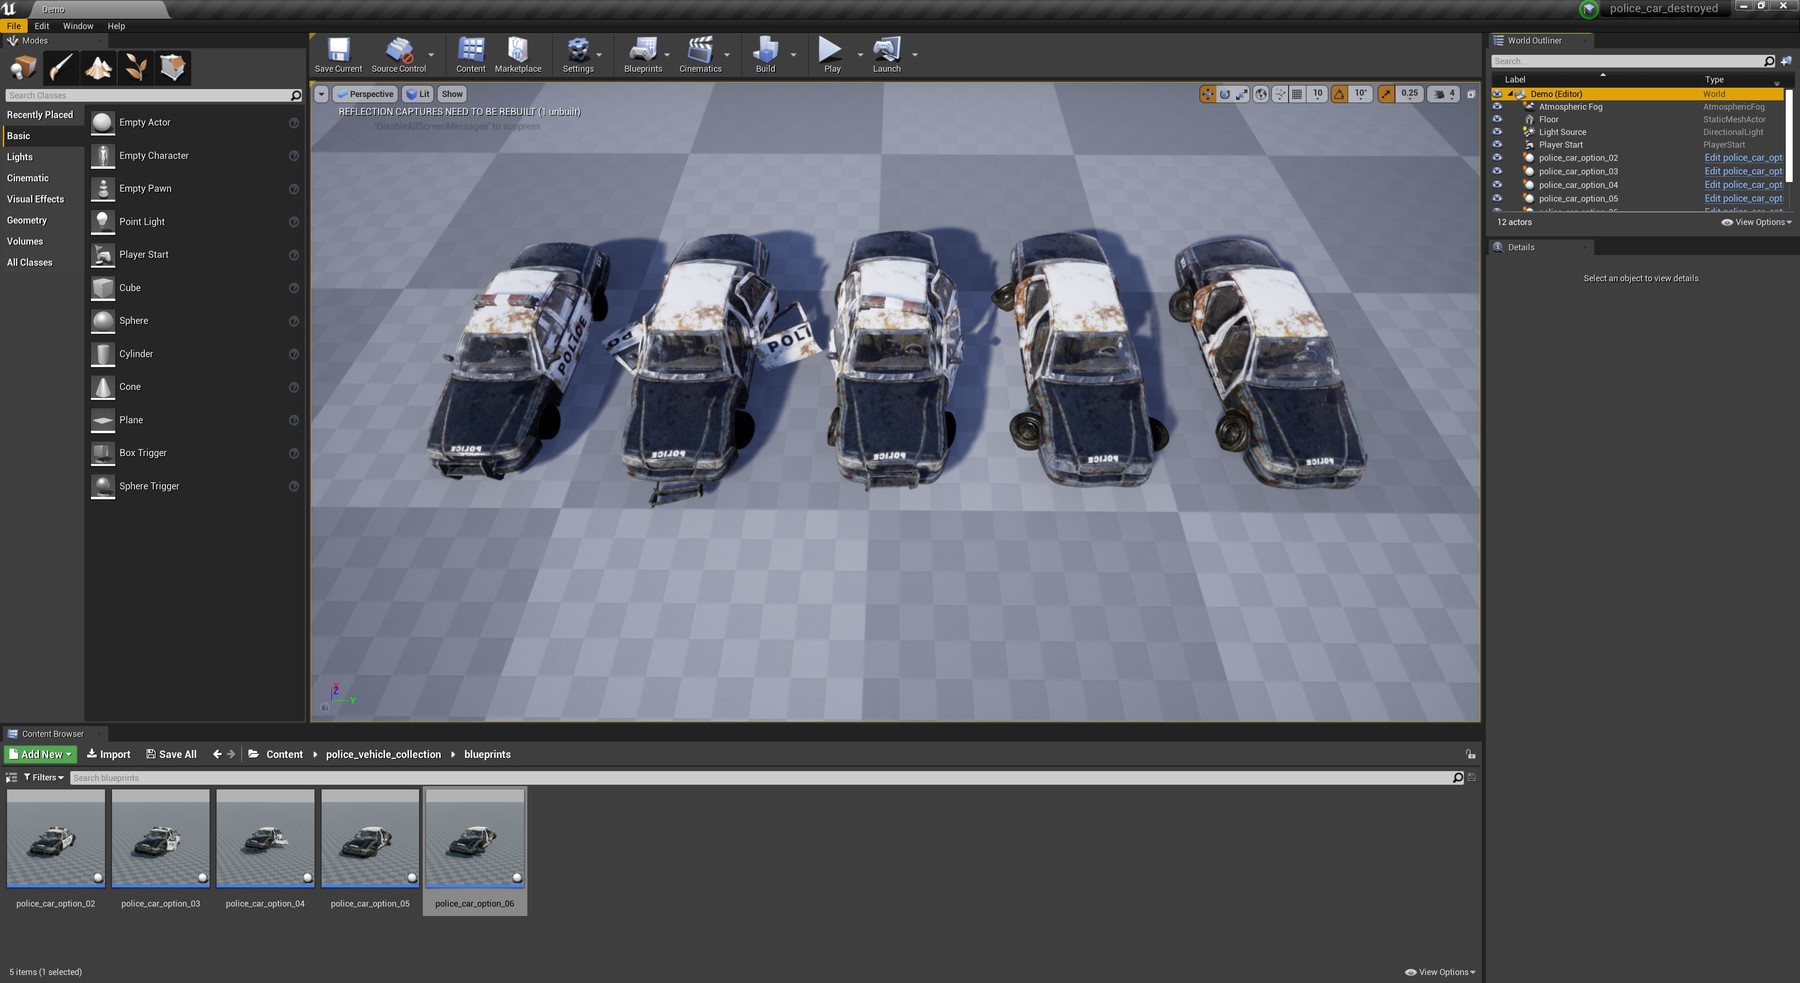Select the Lights category tab
The image size is (1800, 983).
pos(20,157)
